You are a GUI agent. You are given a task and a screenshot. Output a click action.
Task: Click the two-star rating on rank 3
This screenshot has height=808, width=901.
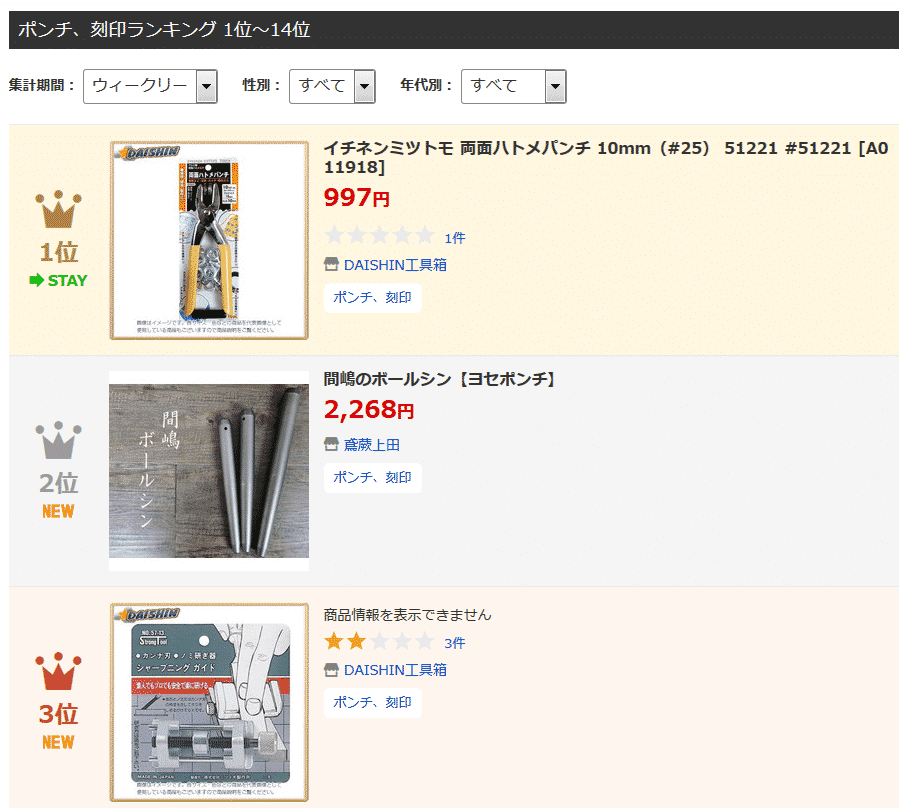click(x=379, y=641)
